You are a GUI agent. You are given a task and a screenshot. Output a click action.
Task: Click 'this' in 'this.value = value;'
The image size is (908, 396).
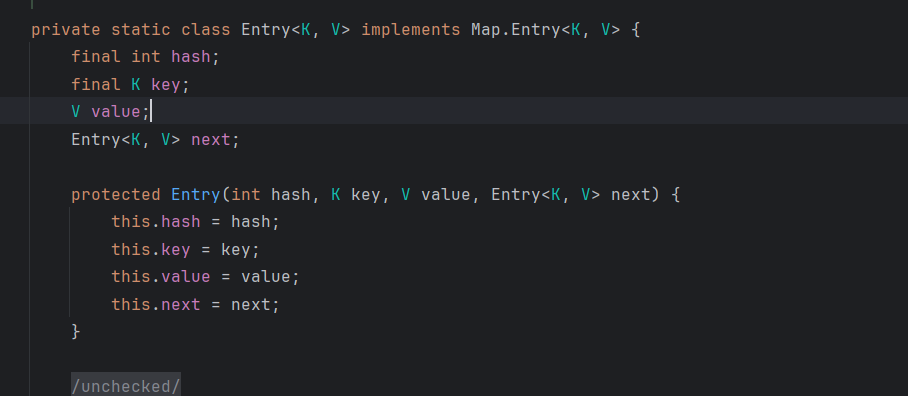point(131,277)
